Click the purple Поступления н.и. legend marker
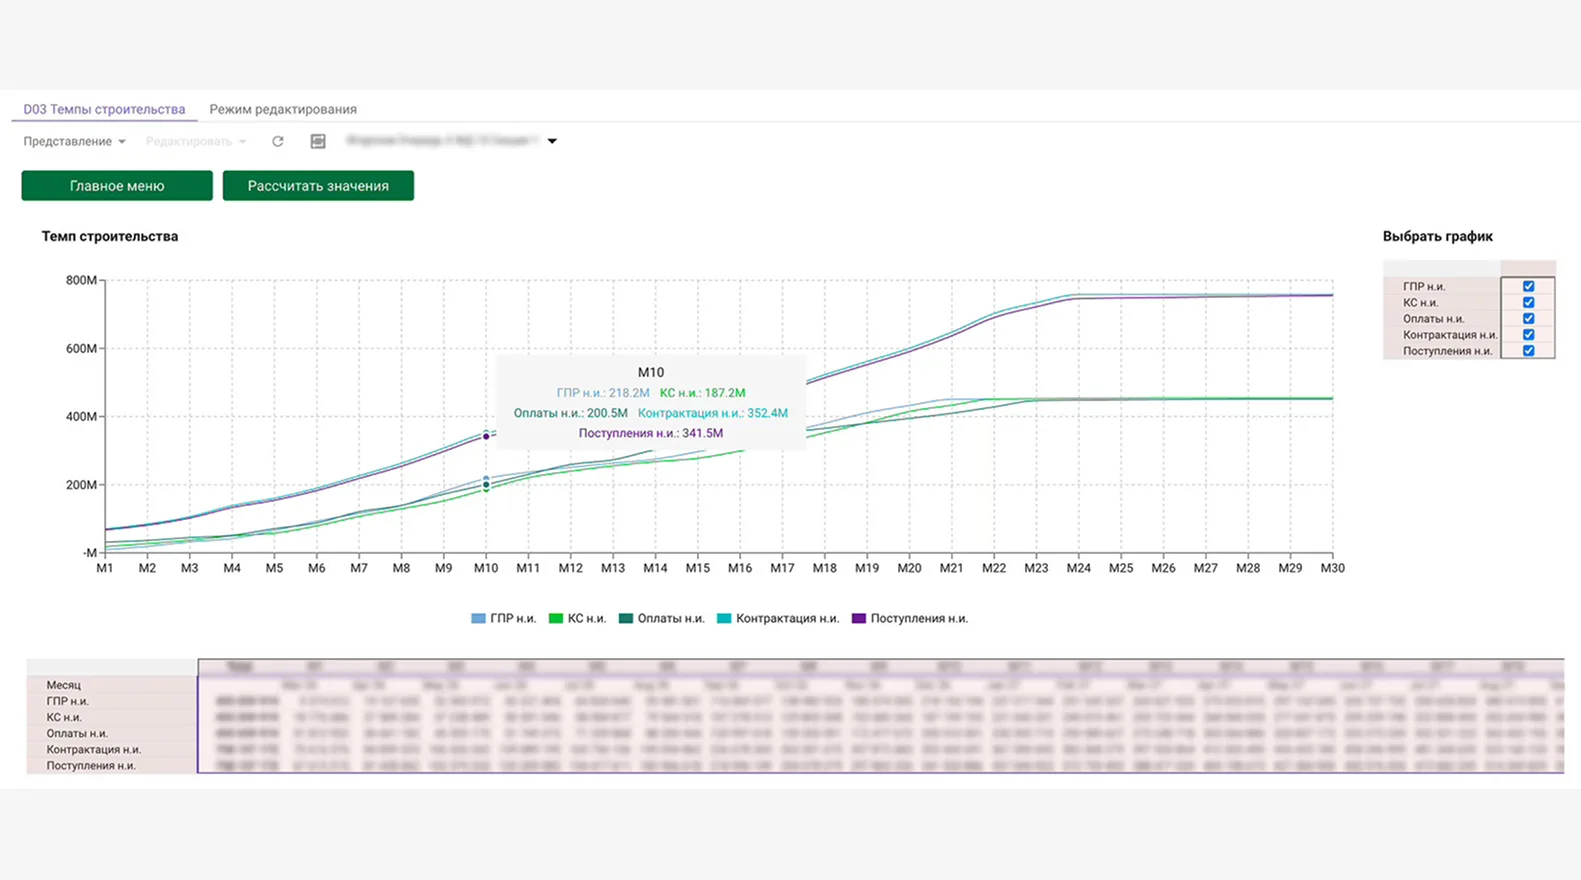 (858, 618)
